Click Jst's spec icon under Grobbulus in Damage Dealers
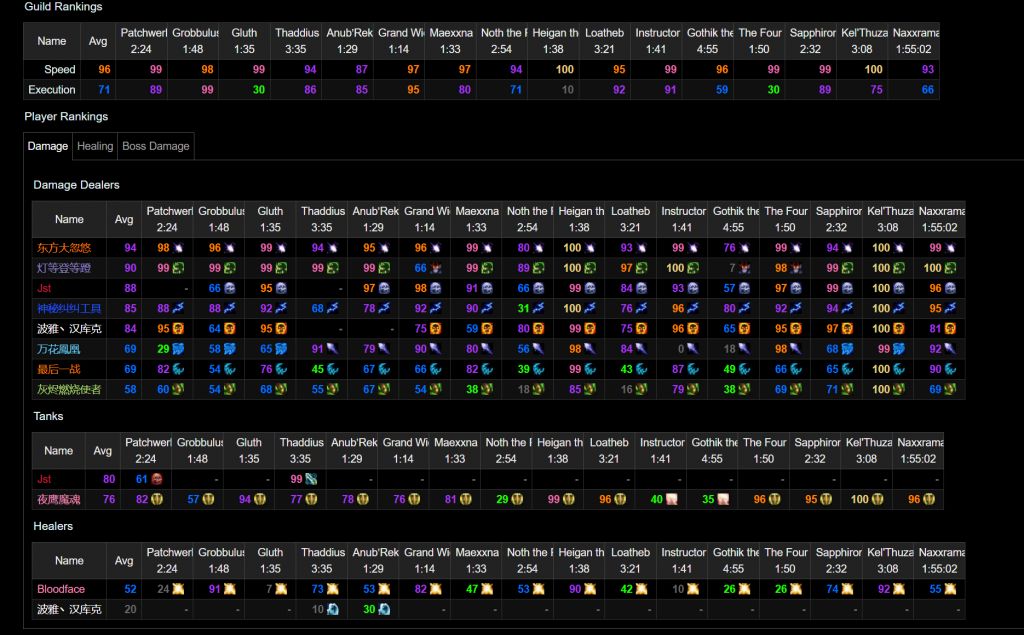The height and width of the screenshot is (635, 1024). click(x=229, y=288)
